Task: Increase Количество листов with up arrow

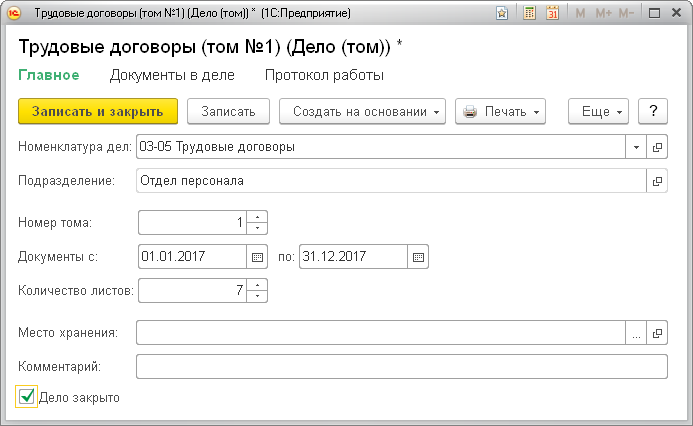Action: (x=257, y=285)
